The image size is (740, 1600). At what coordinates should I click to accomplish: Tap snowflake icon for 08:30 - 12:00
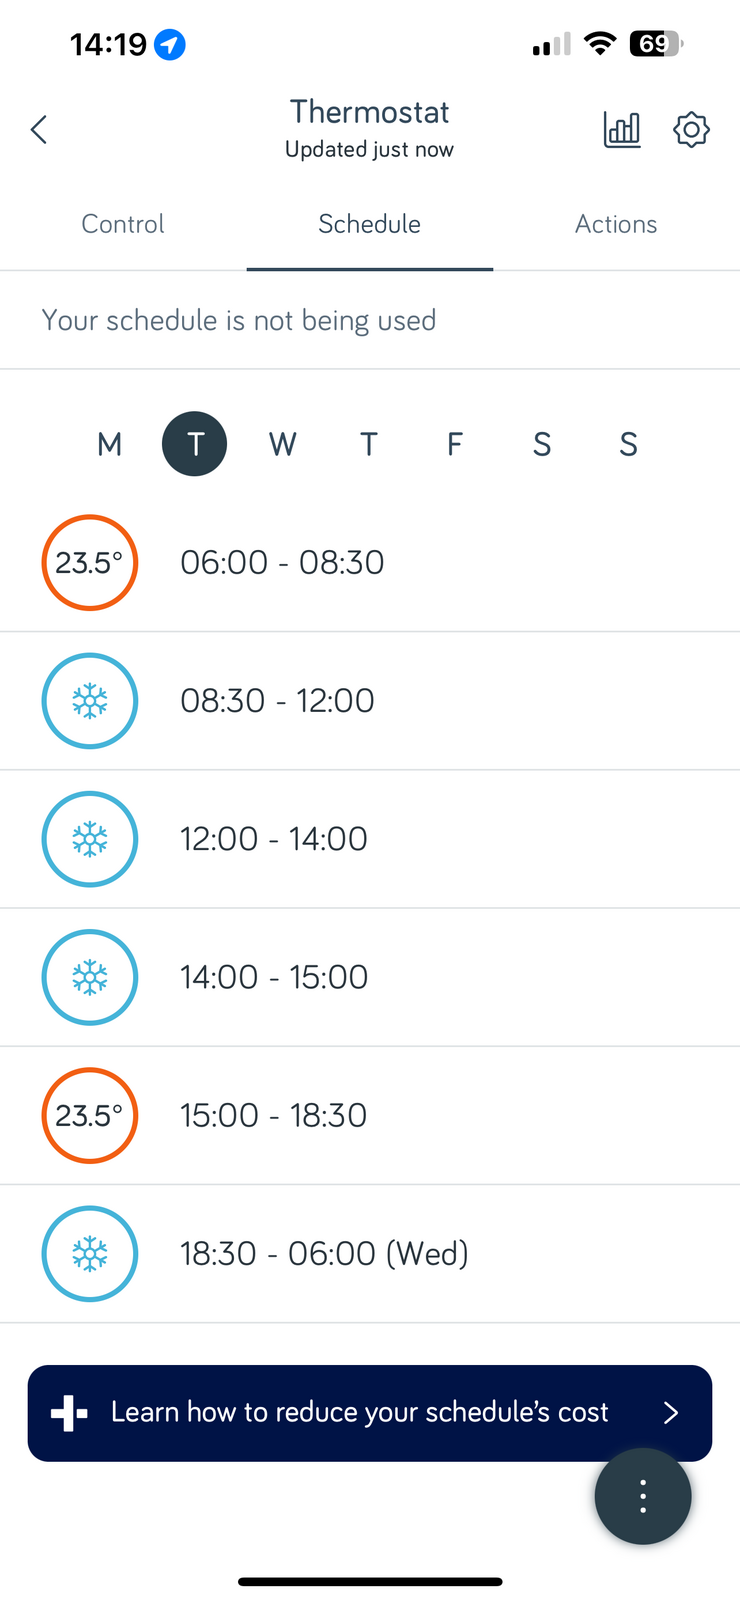[90, 701]
